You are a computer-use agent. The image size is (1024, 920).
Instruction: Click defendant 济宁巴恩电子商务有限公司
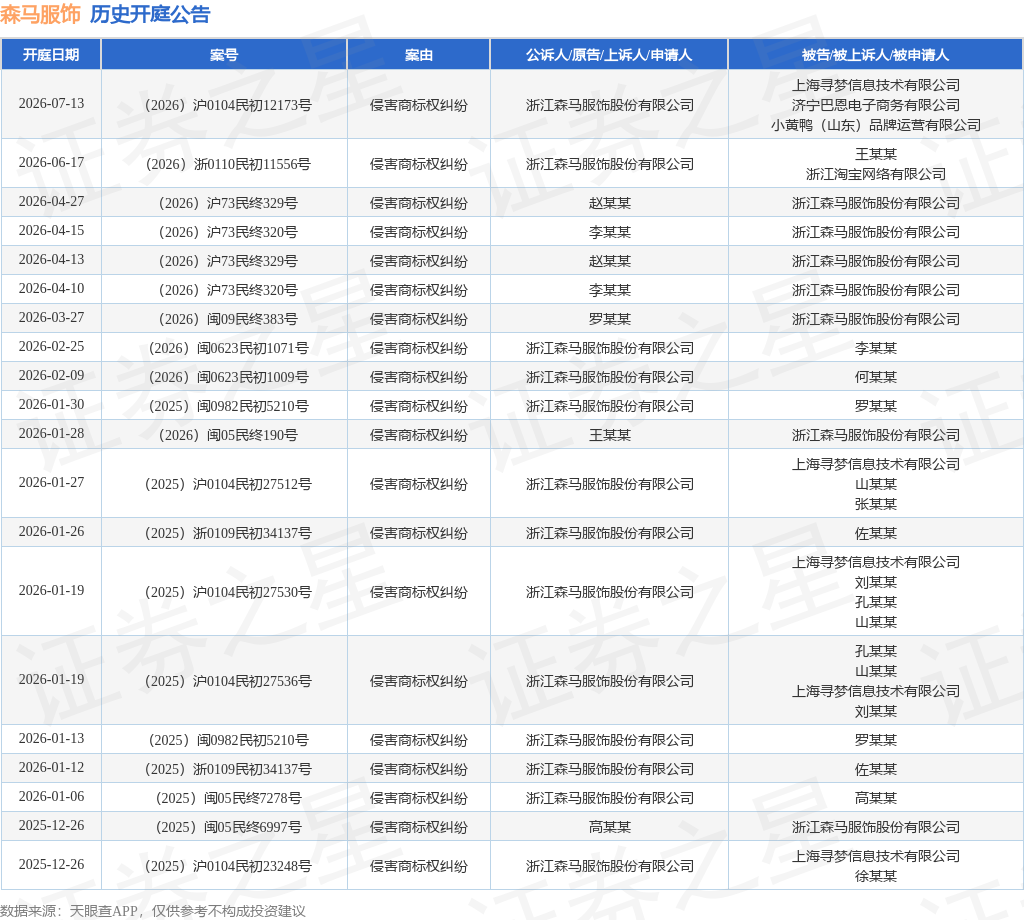point(876,105)
